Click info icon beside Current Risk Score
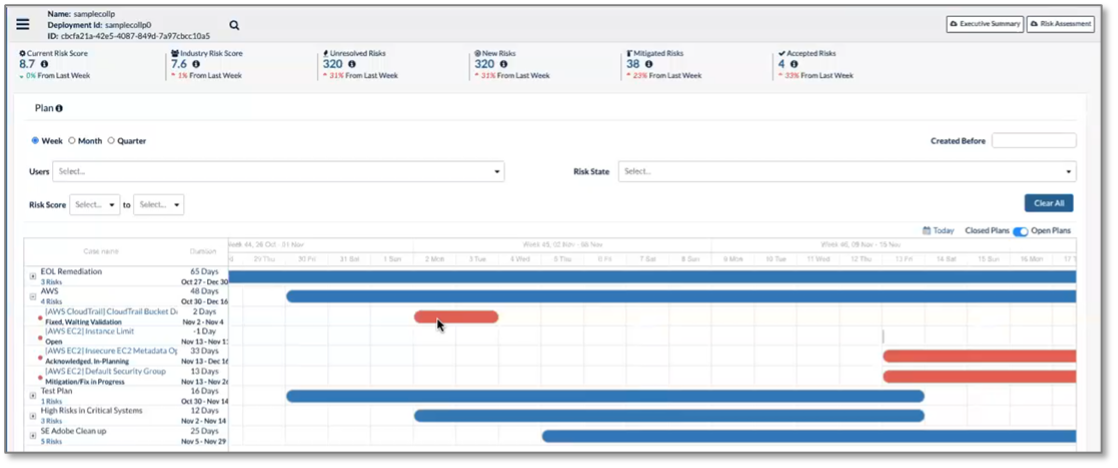This screenshot has height=468, width=1118. [x=44, y=64]
